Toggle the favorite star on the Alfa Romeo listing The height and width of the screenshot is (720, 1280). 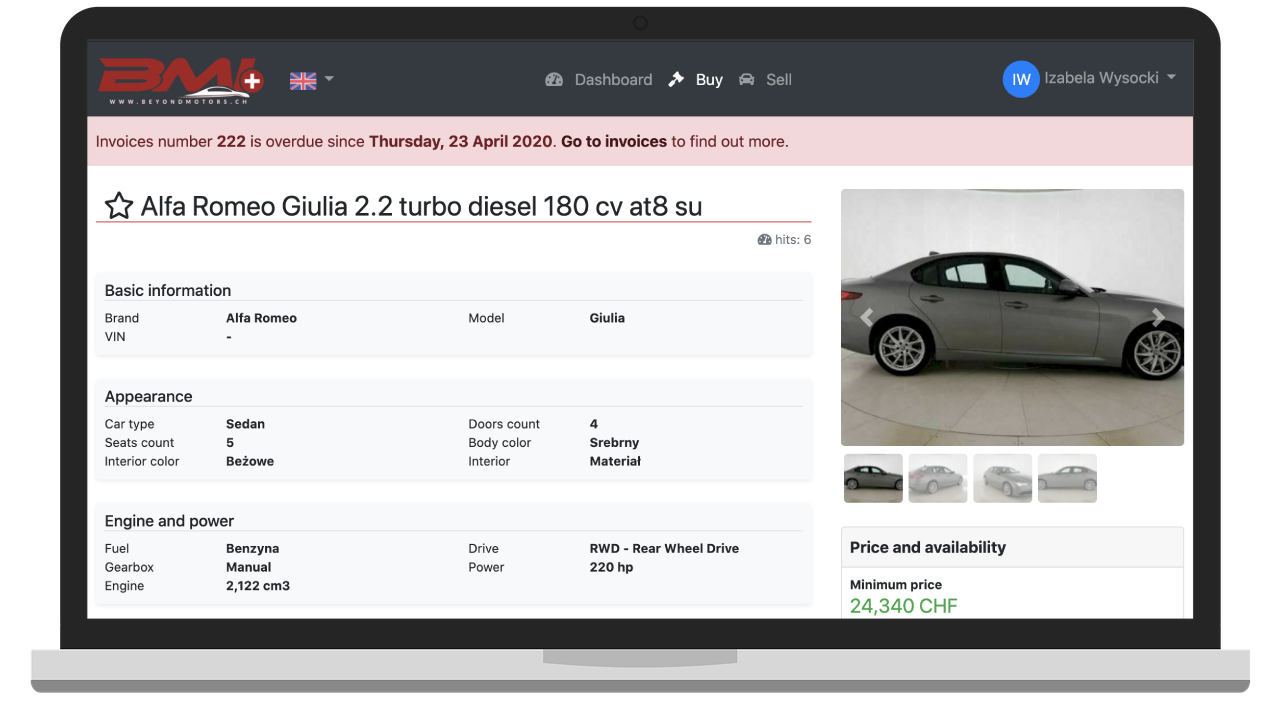[118, 205]
